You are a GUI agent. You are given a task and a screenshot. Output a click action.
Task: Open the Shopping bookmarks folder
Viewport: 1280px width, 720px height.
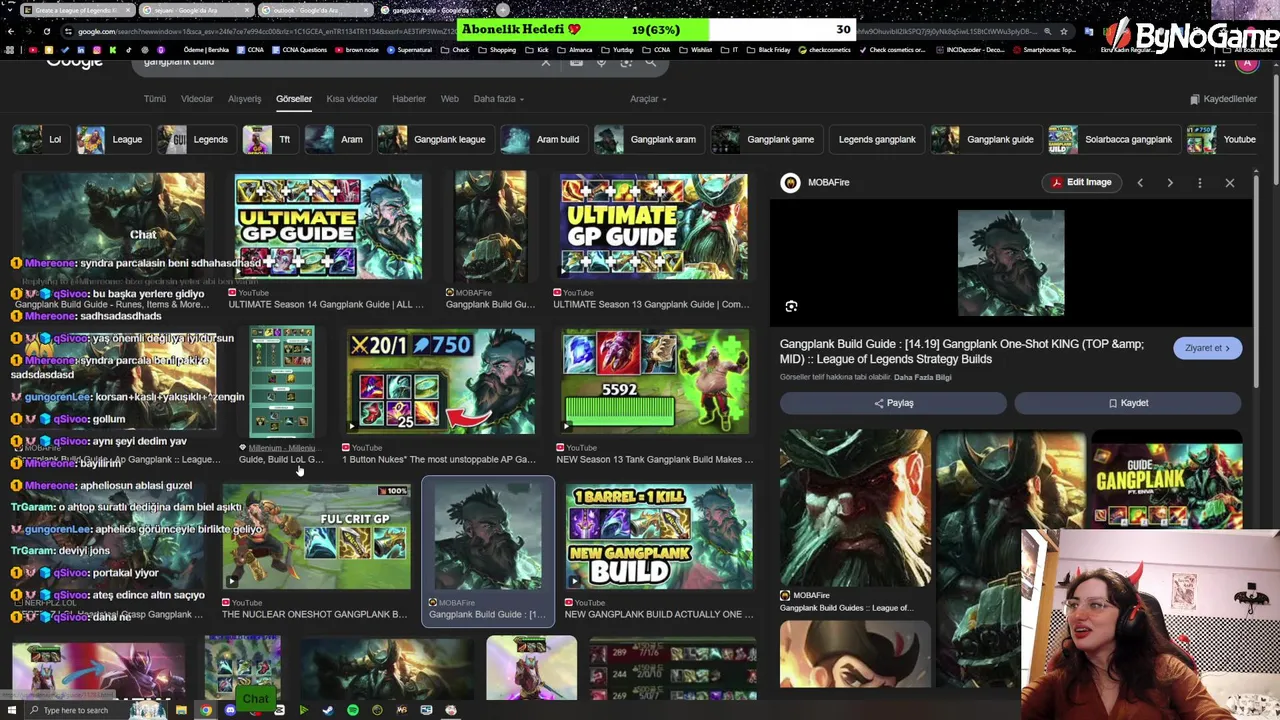pos(497,50)
